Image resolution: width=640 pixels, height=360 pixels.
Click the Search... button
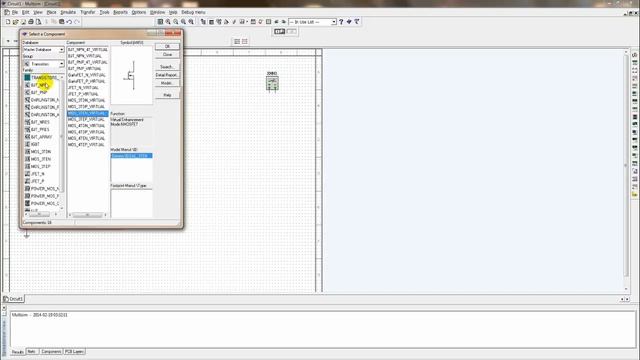[167, 67]
